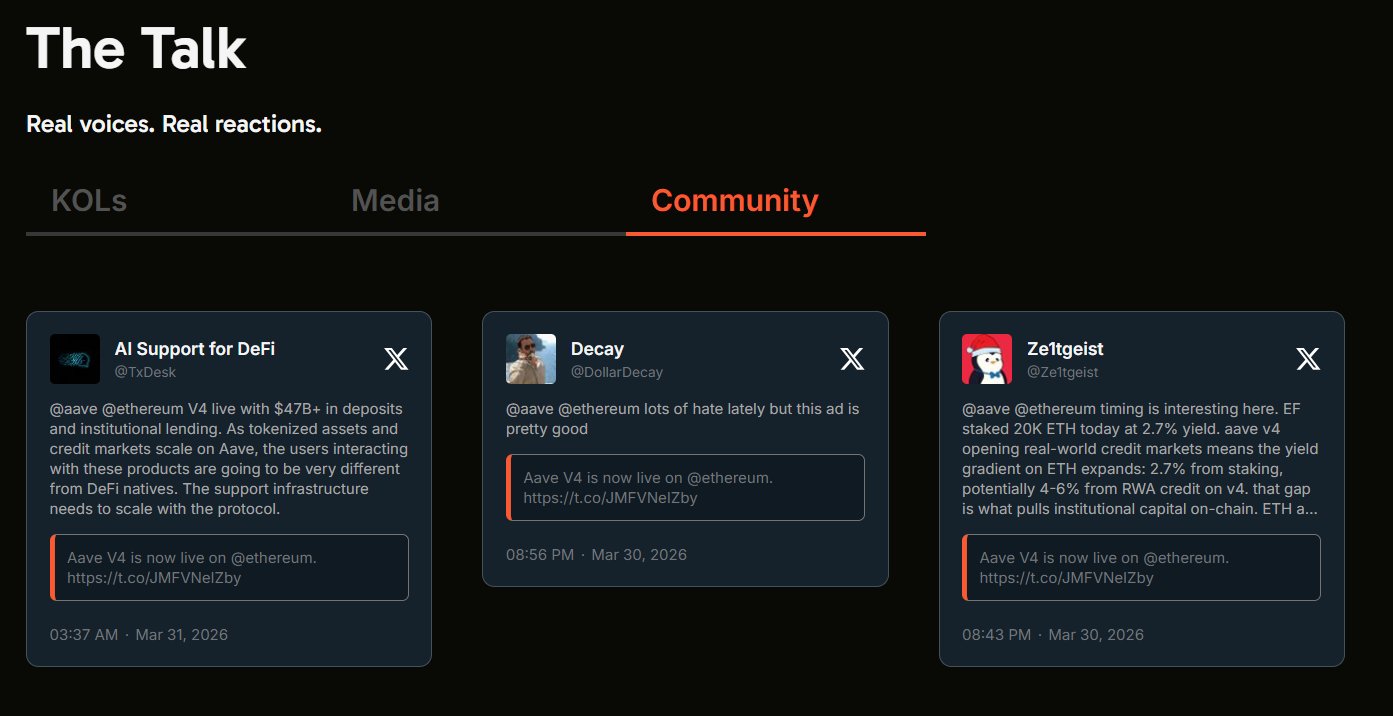
Task: Click the TxDesk profile avatar
Action: coord(75,359)
